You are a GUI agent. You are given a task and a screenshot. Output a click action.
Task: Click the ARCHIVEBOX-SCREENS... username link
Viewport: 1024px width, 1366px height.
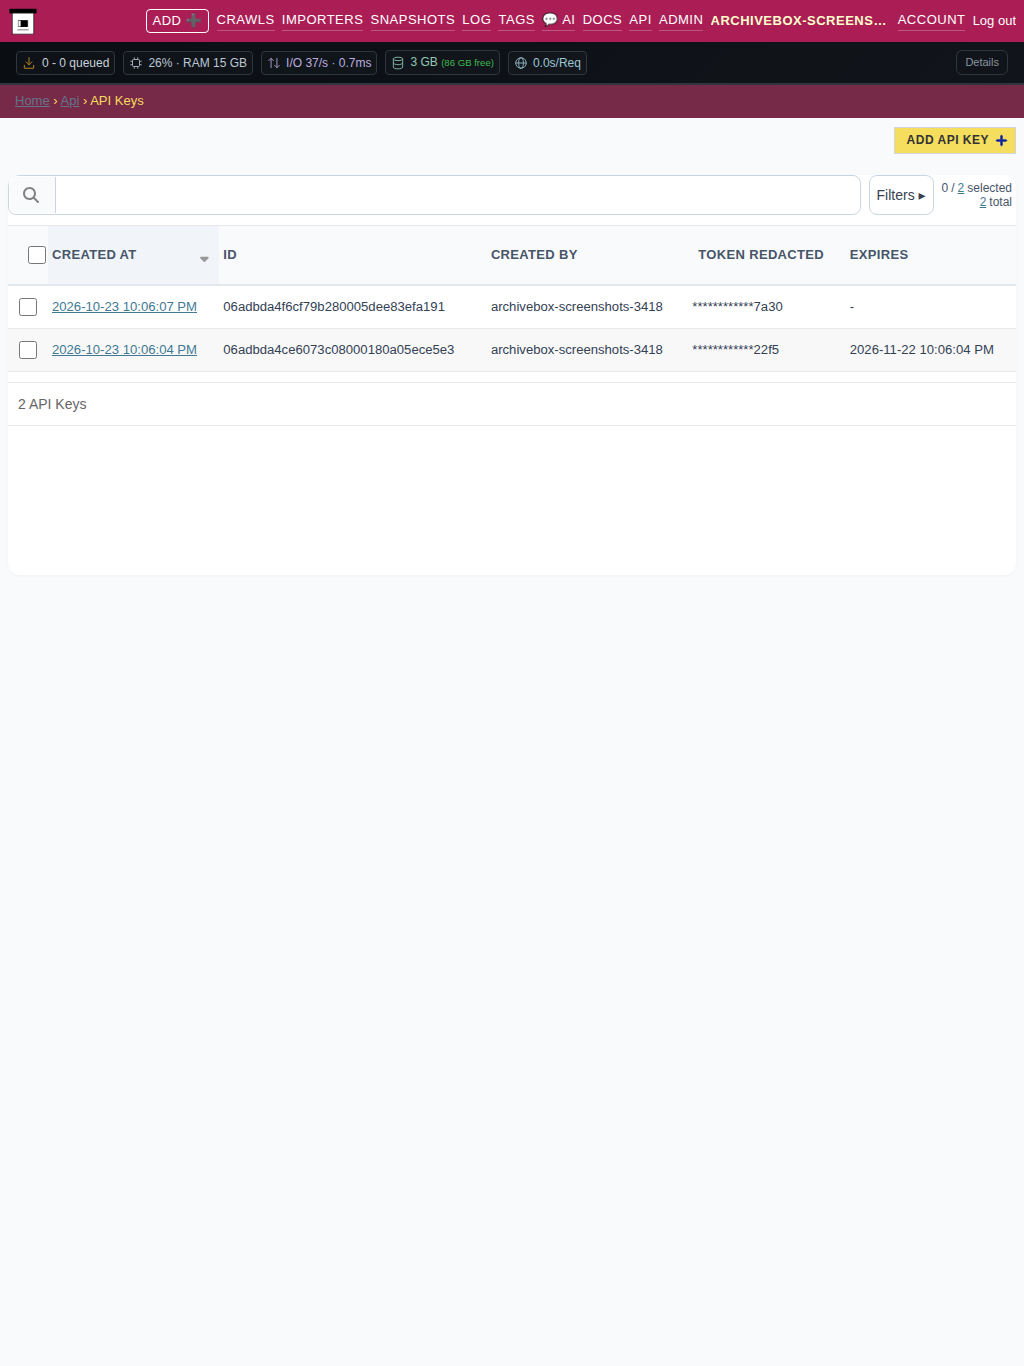click(x=798, y=20)
